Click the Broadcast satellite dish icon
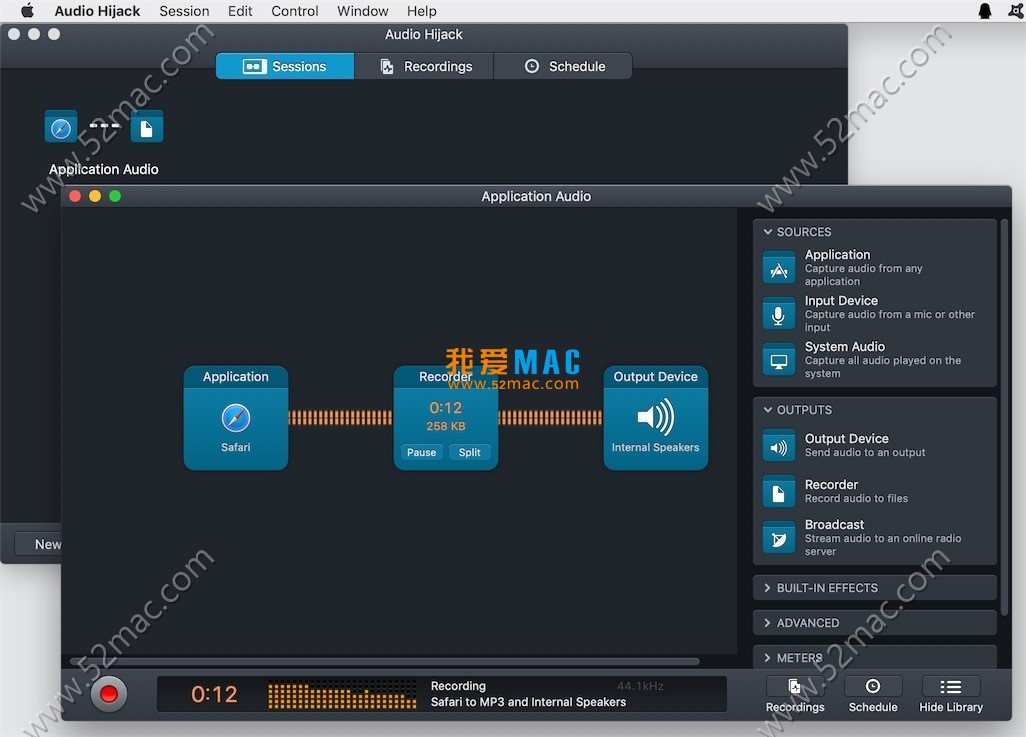The image size is (1026, 737). click(x=778, y=539)
